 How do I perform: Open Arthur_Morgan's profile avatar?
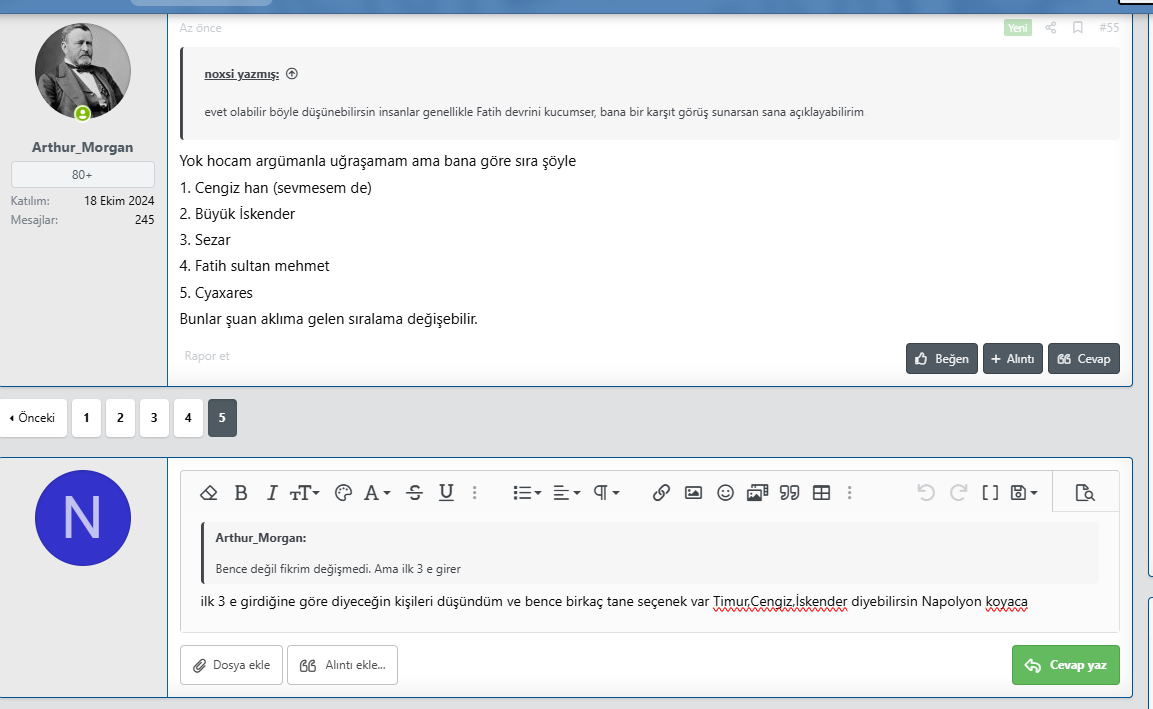tap(83, 71)
